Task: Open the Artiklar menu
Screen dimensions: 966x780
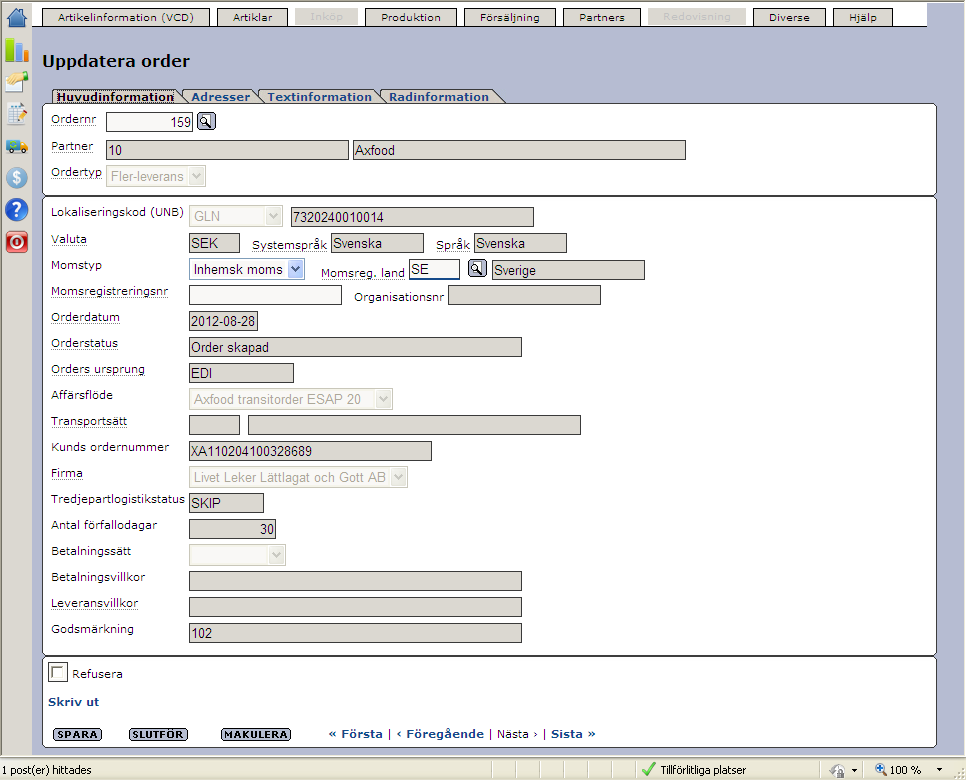Action: pos(253,17)
